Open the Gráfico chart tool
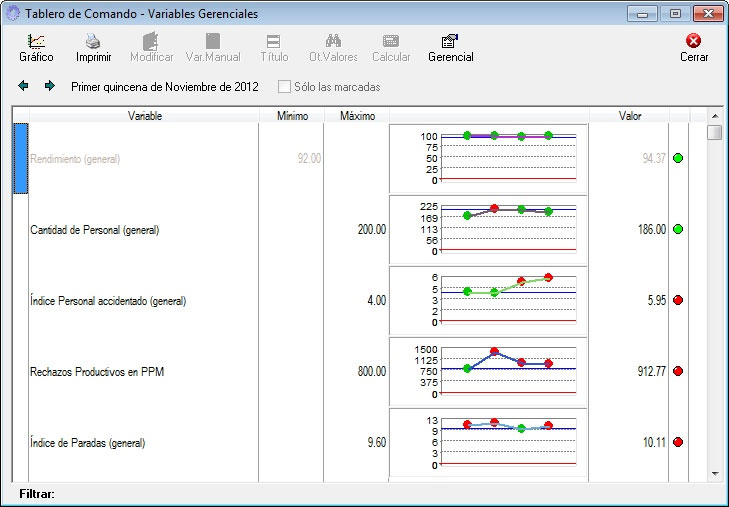The image size is (729, 507). point(36,42)
